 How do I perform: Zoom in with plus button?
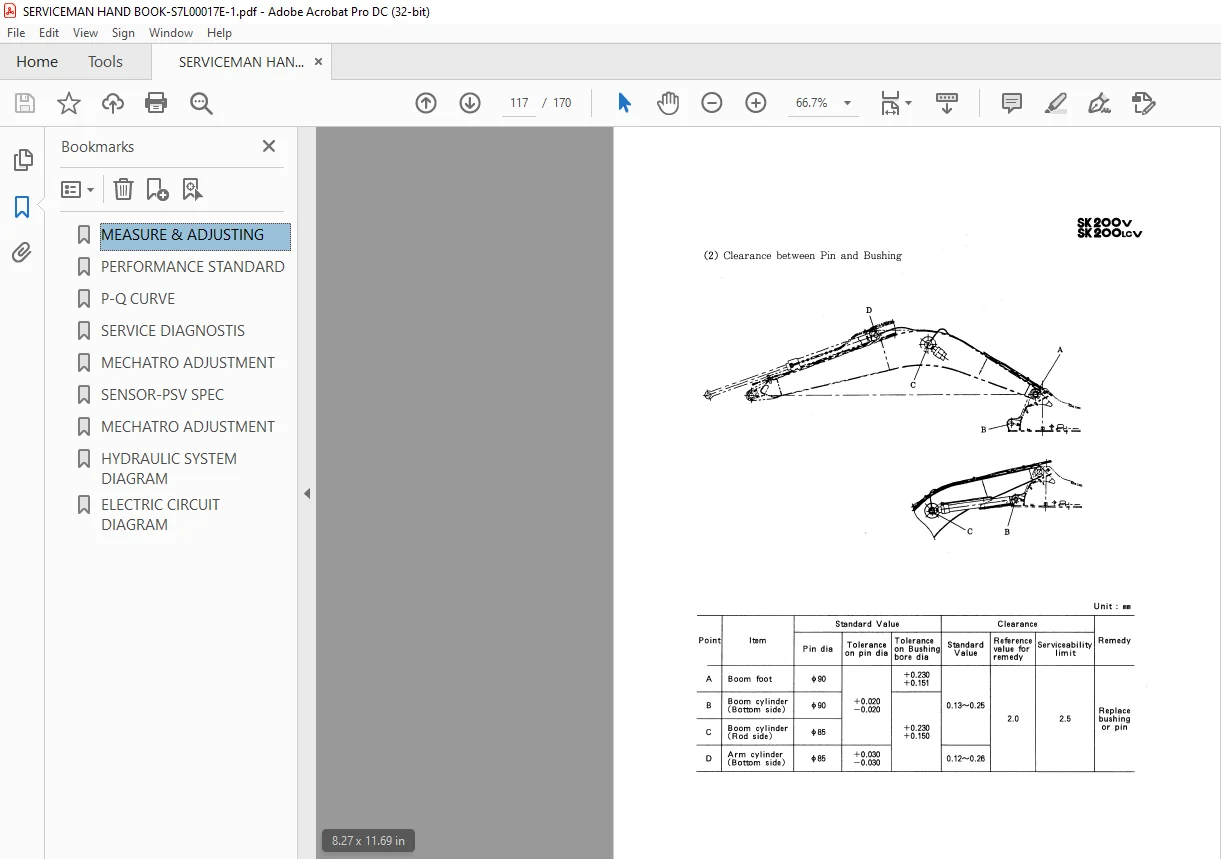point(756,103)
